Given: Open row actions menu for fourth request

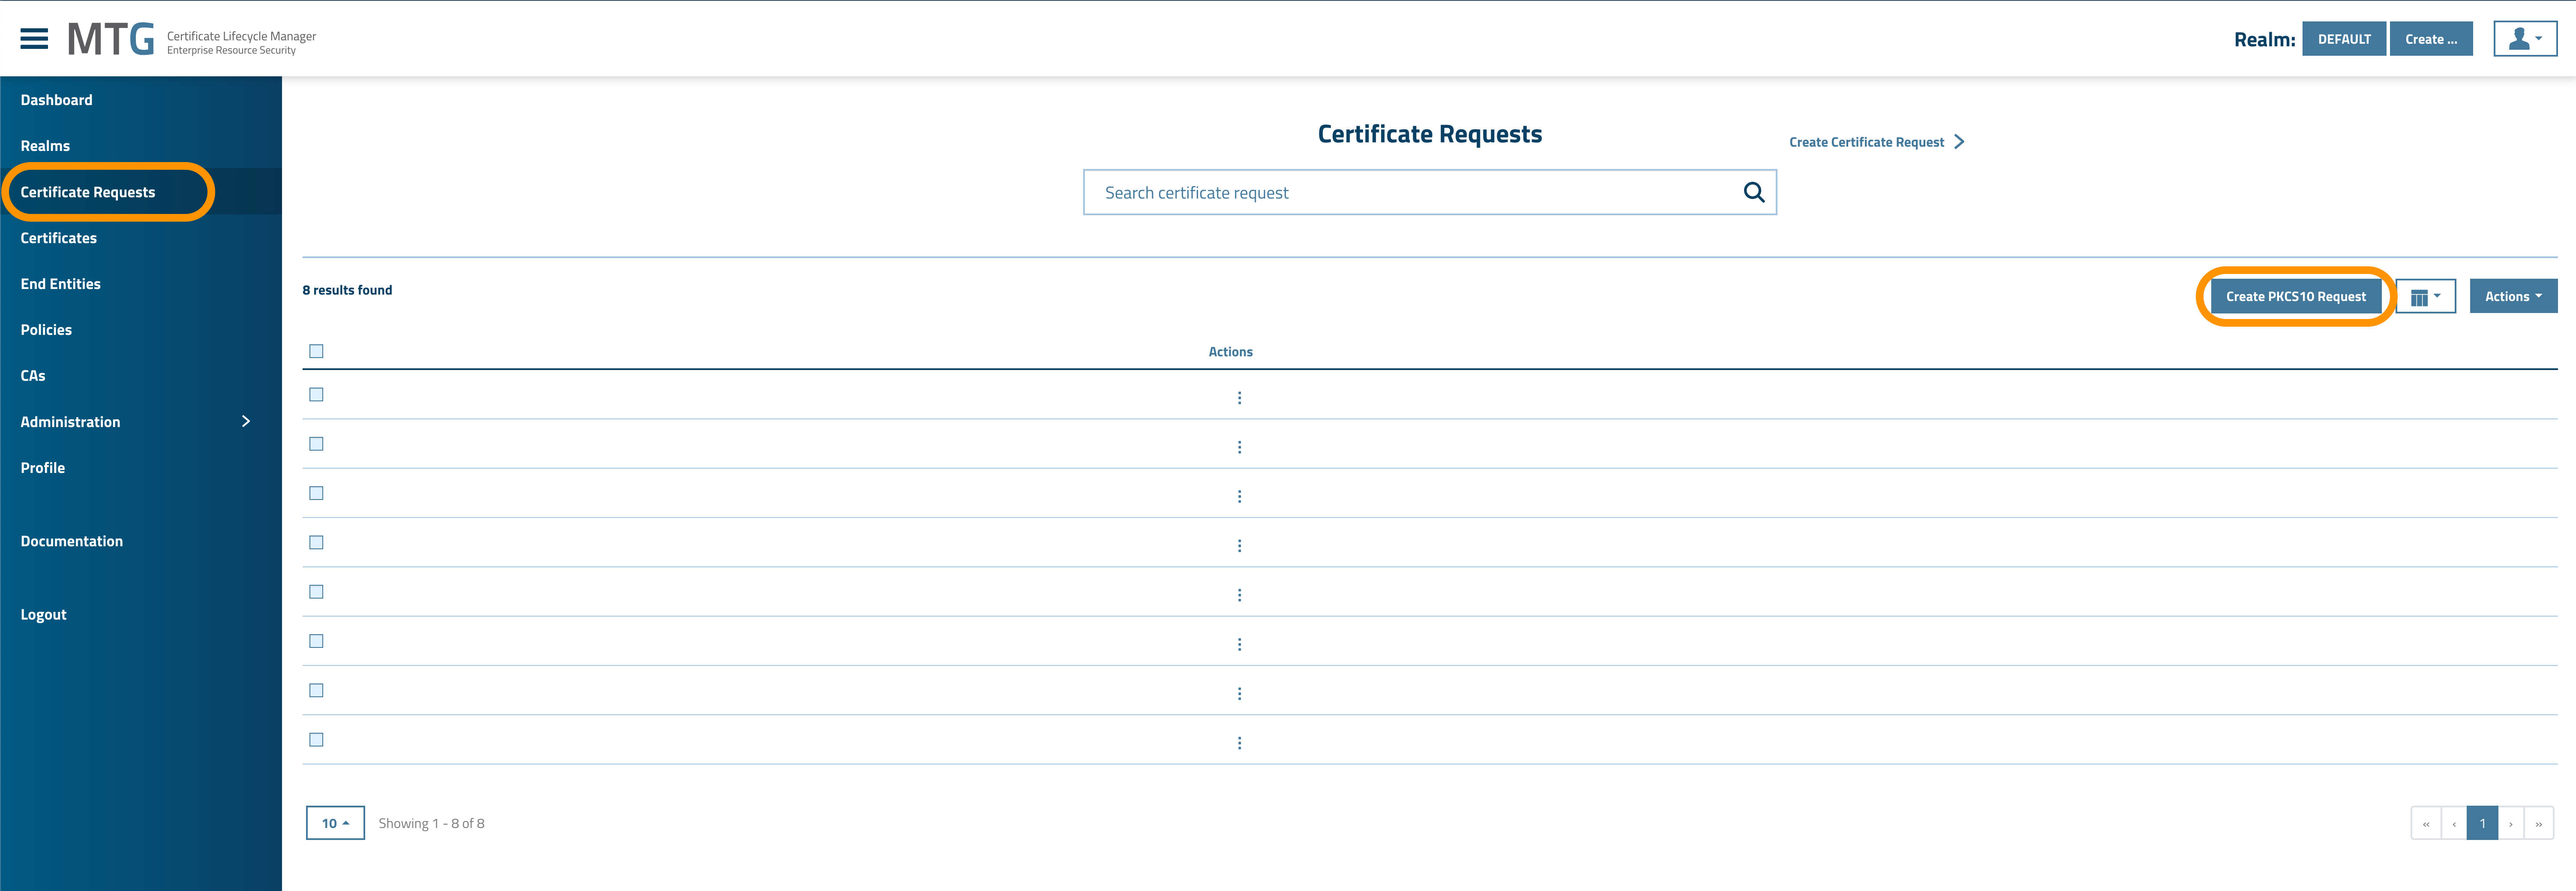Looking at the screenshot, I should click(x=1239, y=546).
